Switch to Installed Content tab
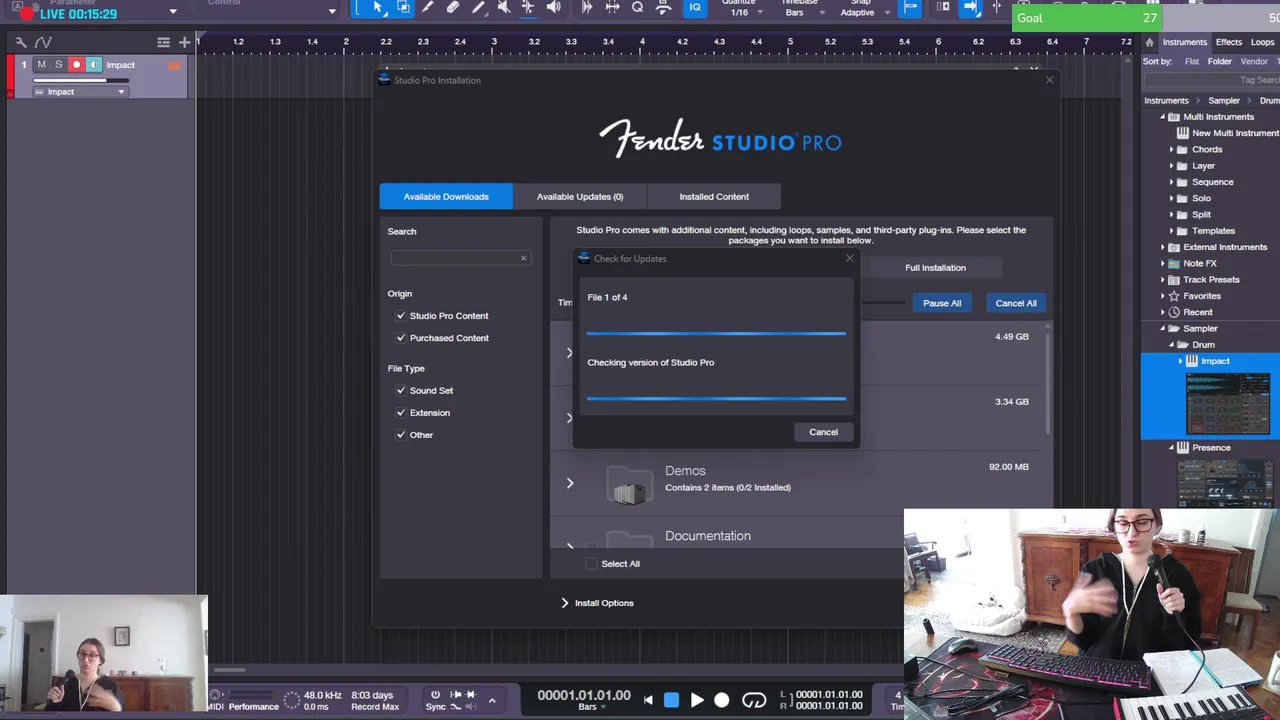 click(714, 196)
